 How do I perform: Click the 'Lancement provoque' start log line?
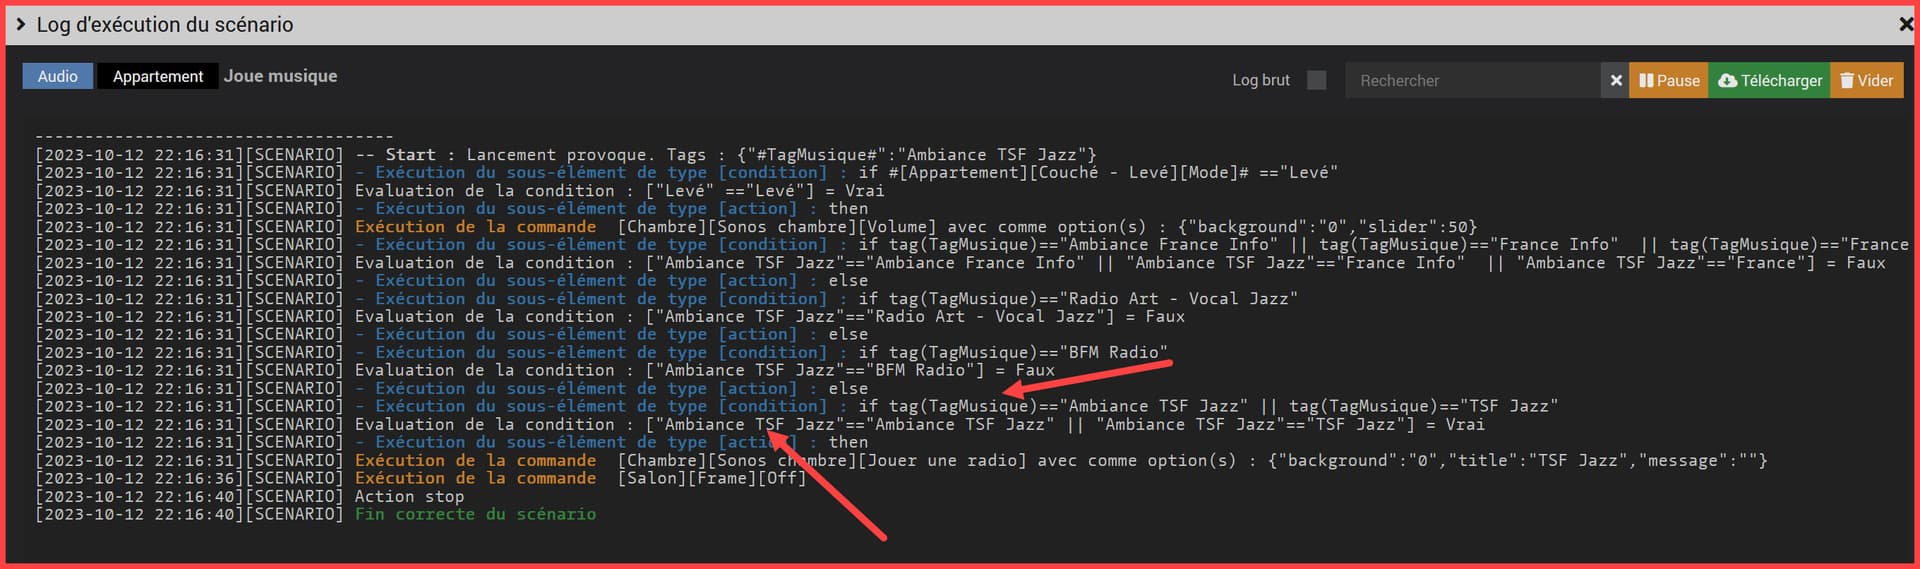point(566,154)
